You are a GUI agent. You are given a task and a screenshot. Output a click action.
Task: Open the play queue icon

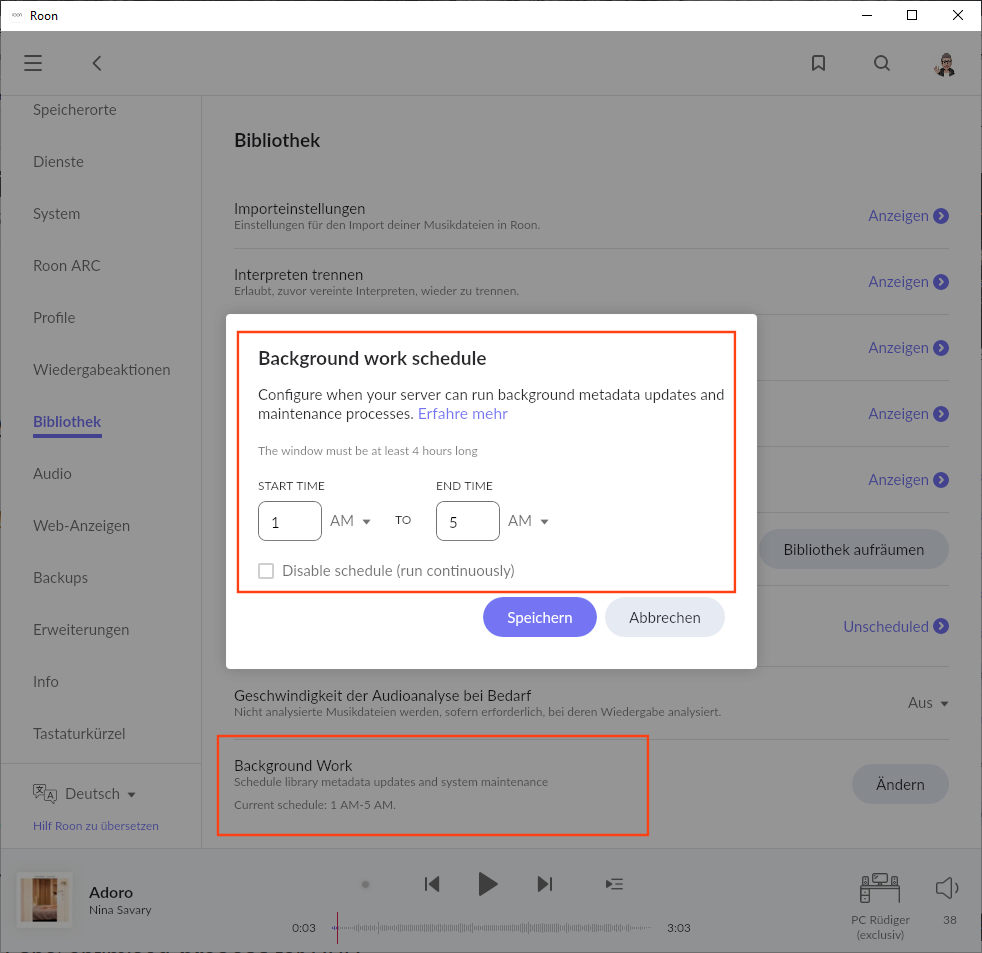pyautogui.click(x=614, y=883)
